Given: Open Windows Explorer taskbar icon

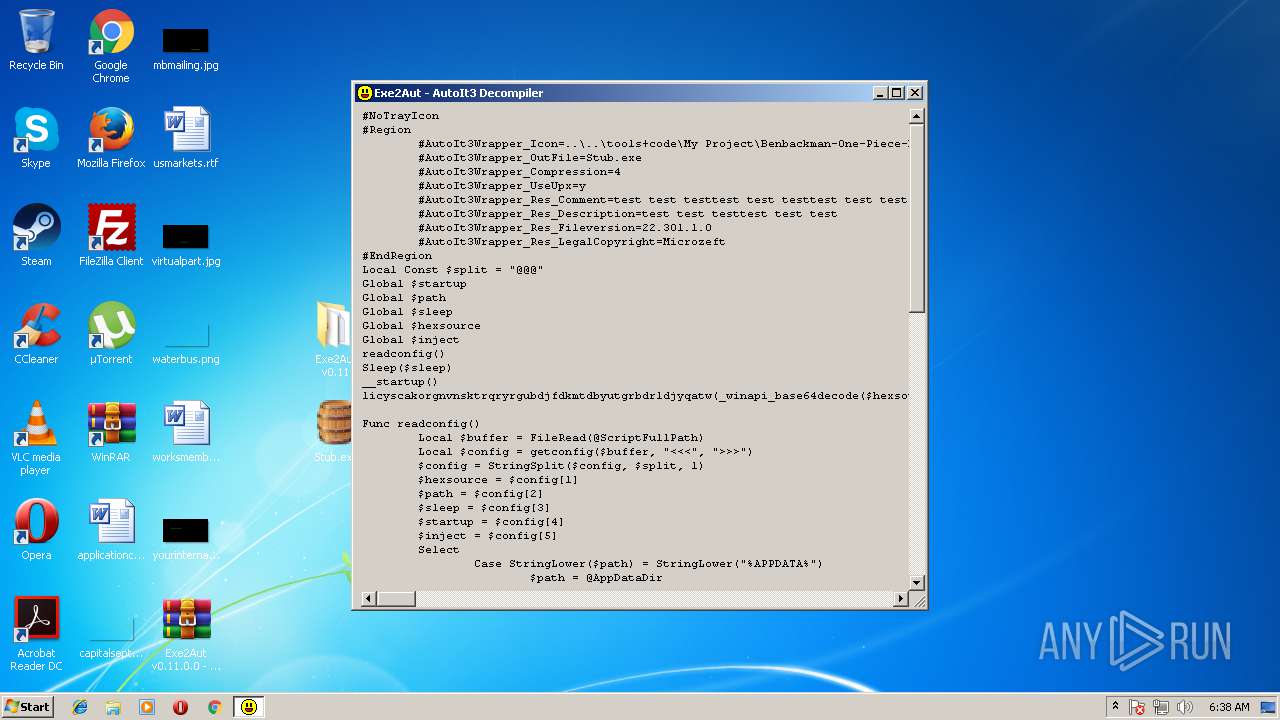Looking at the screenshot, I should 113,707.
